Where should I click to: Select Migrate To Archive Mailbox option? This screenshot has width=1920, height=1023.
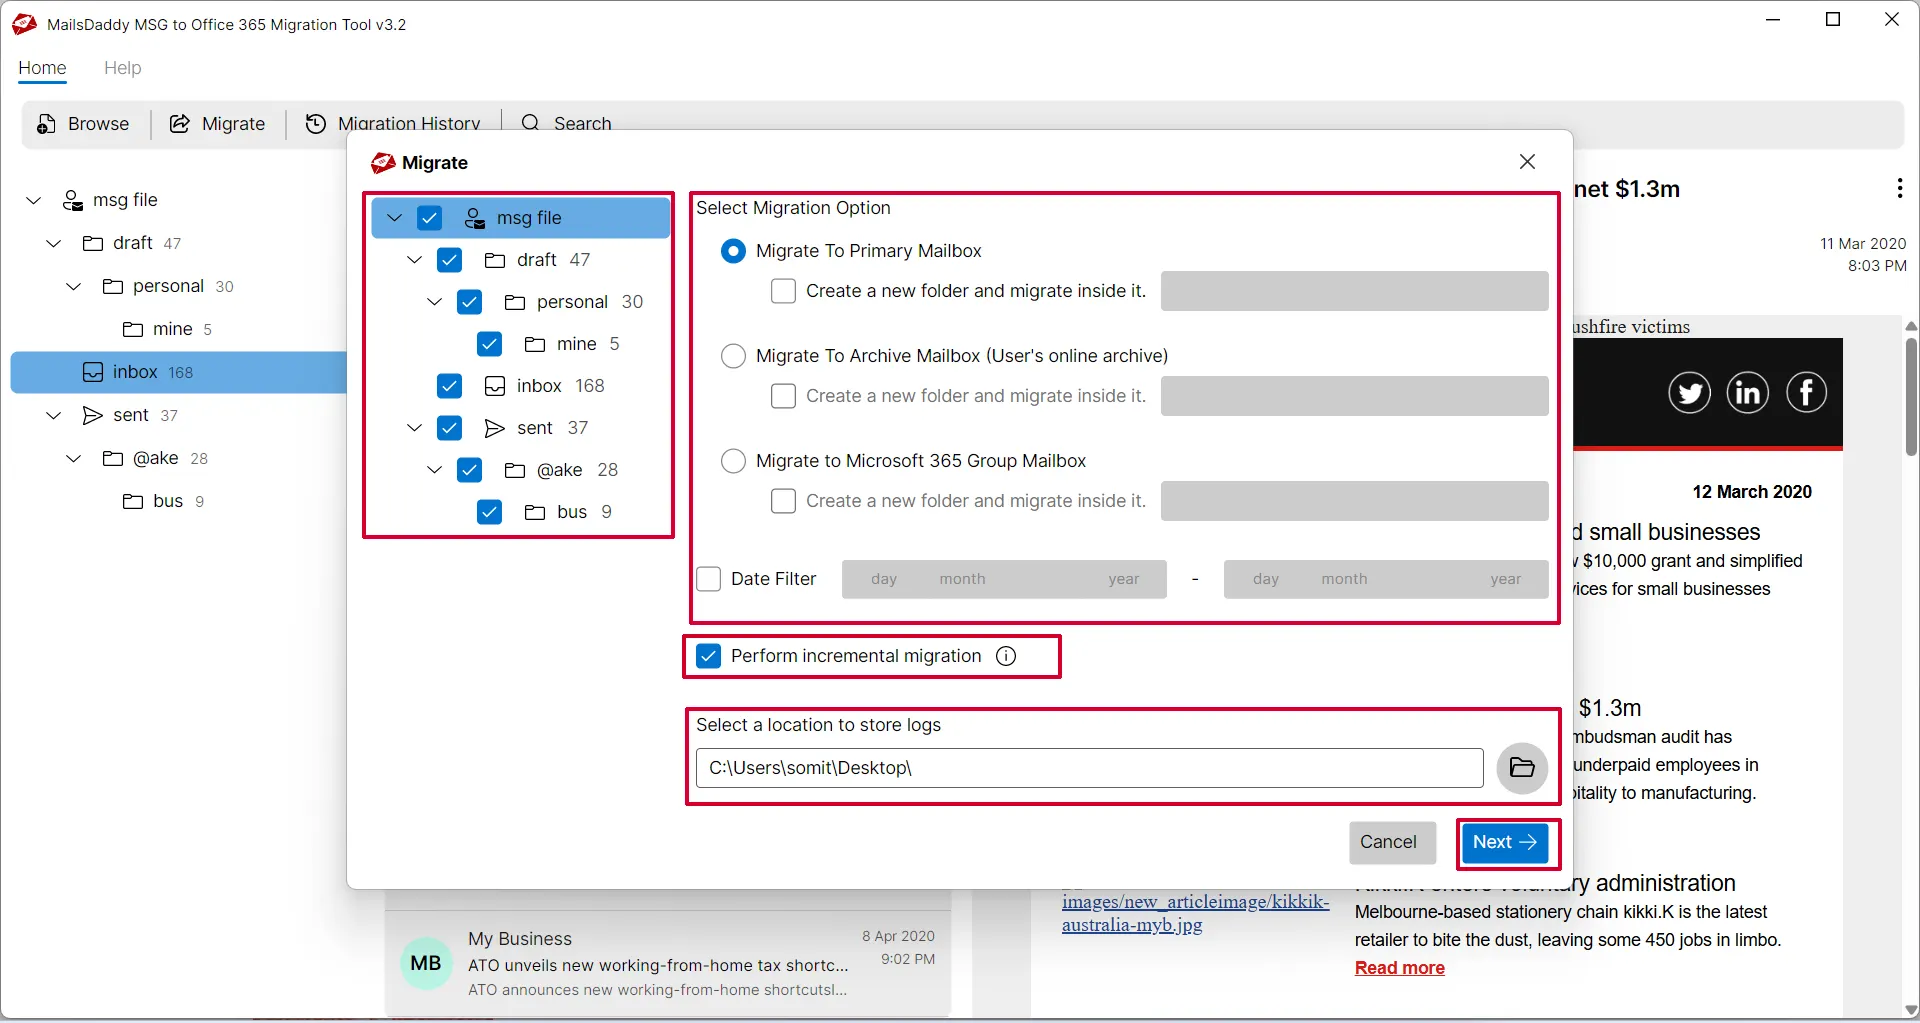pos(734,356)
